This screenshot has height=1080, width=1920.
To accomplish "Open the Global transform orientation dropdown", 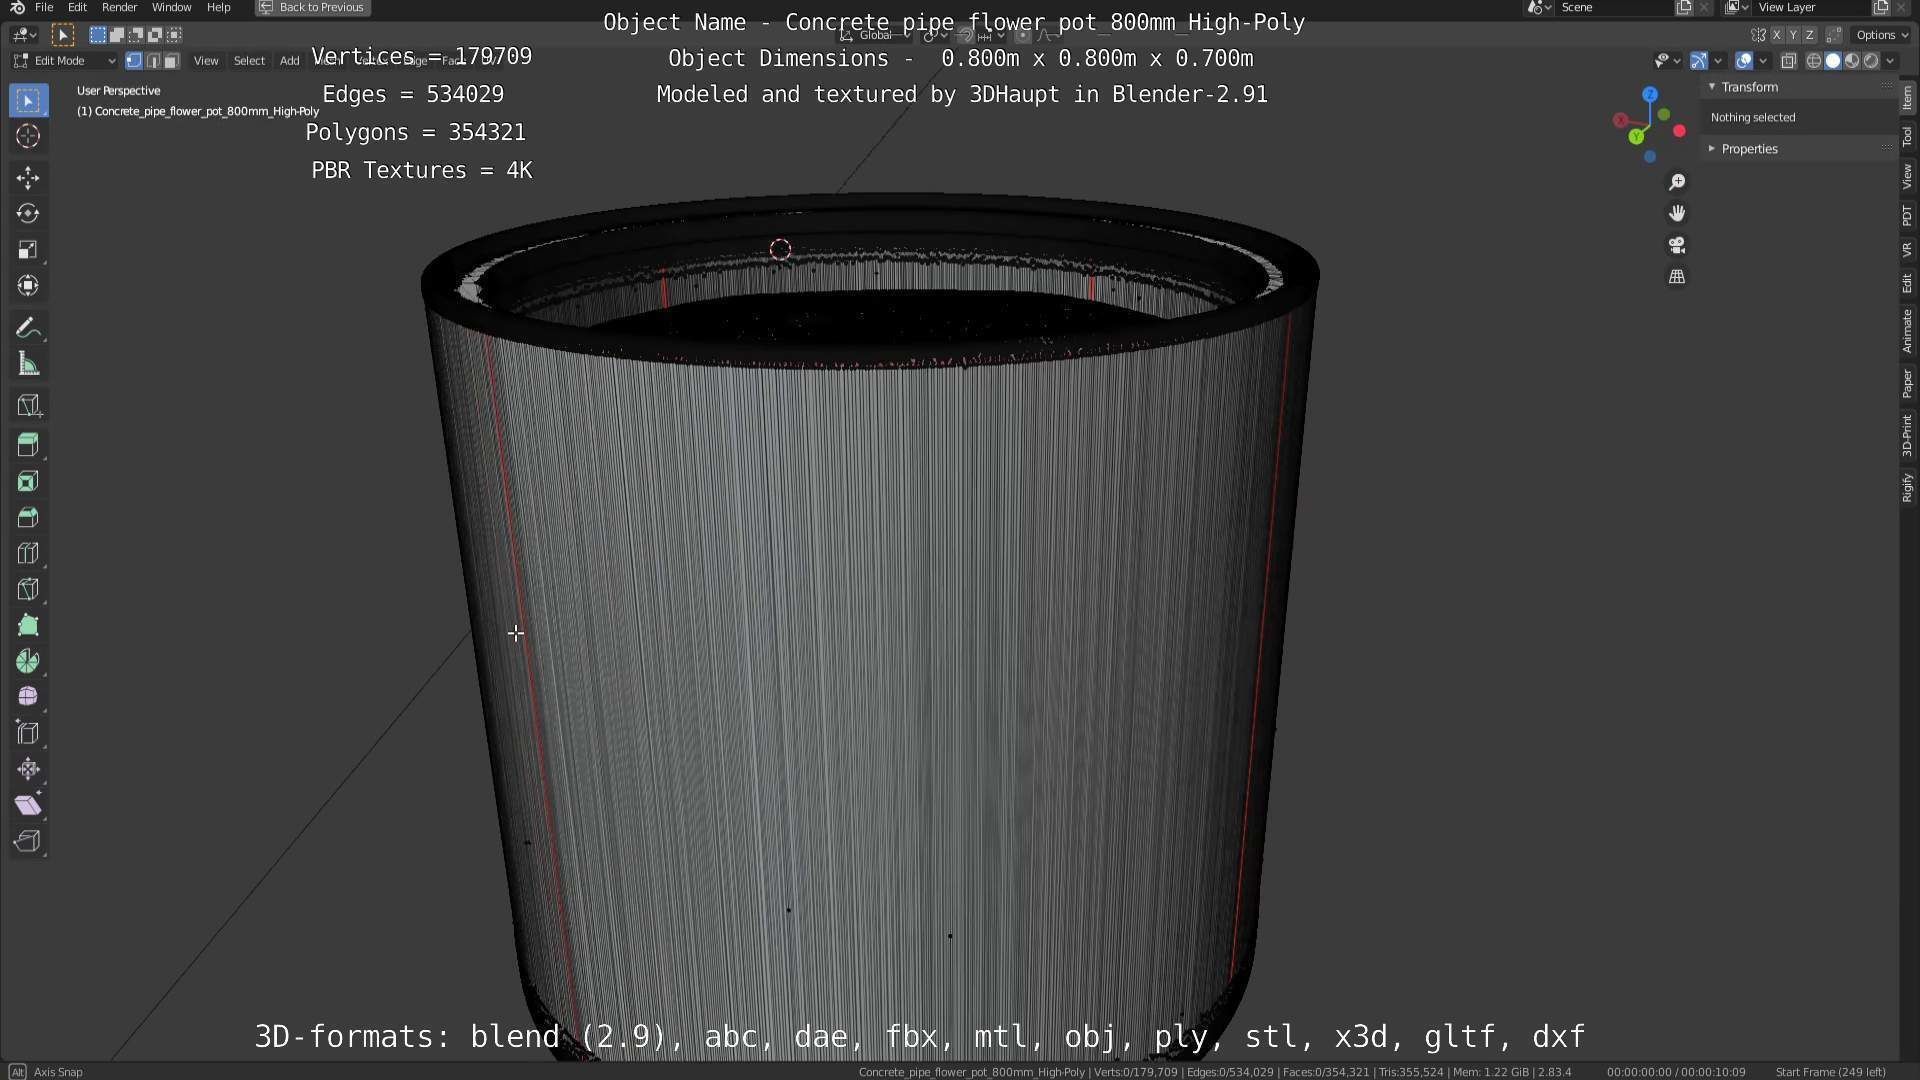I will (876, 35).
